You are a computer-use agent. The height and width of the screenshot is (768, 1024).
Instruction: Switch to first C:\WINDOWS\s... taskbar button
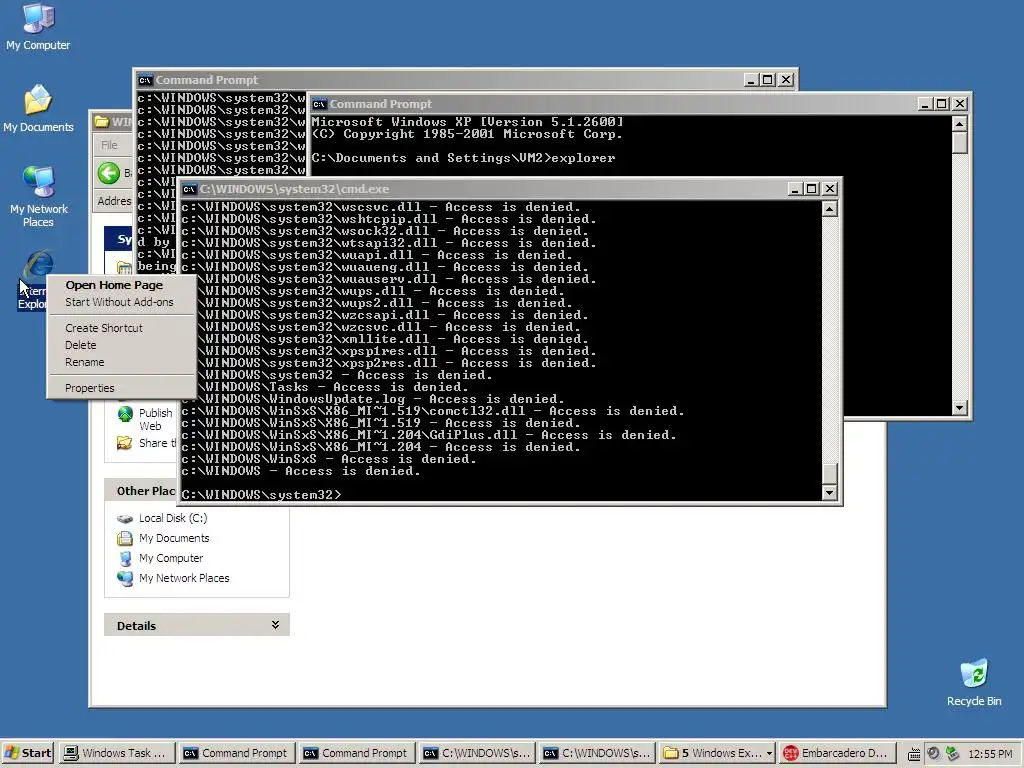477,753
